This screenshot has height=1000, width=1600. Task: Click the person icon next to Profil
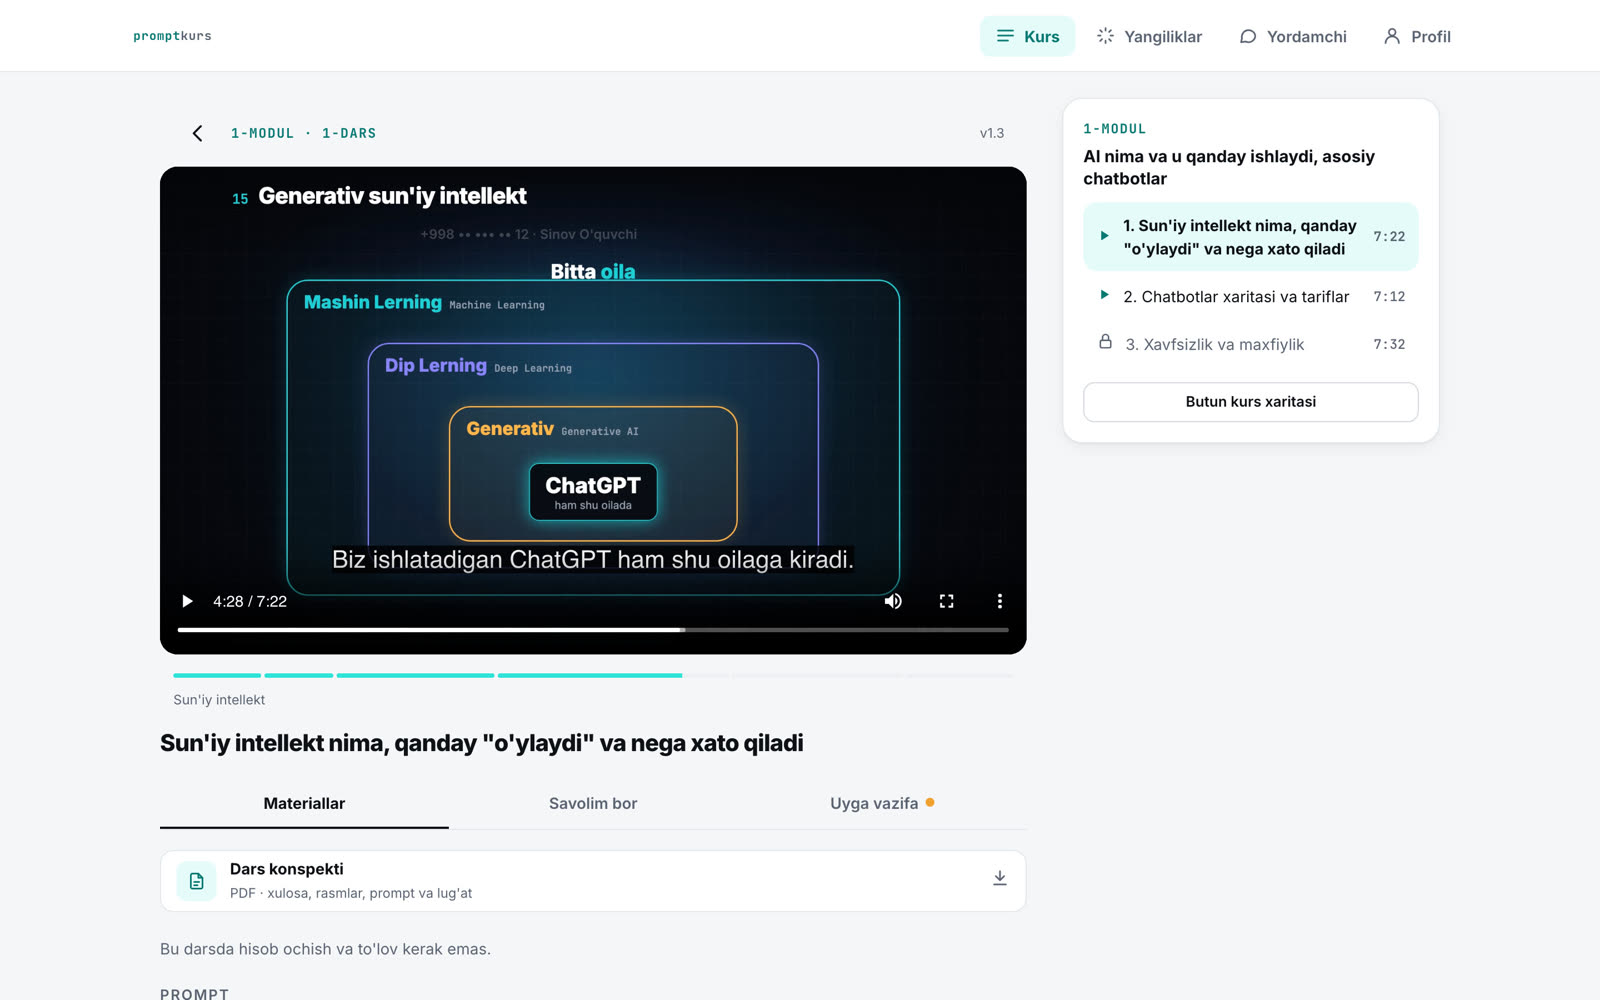pyautogui.click(x=1391, y=36)
